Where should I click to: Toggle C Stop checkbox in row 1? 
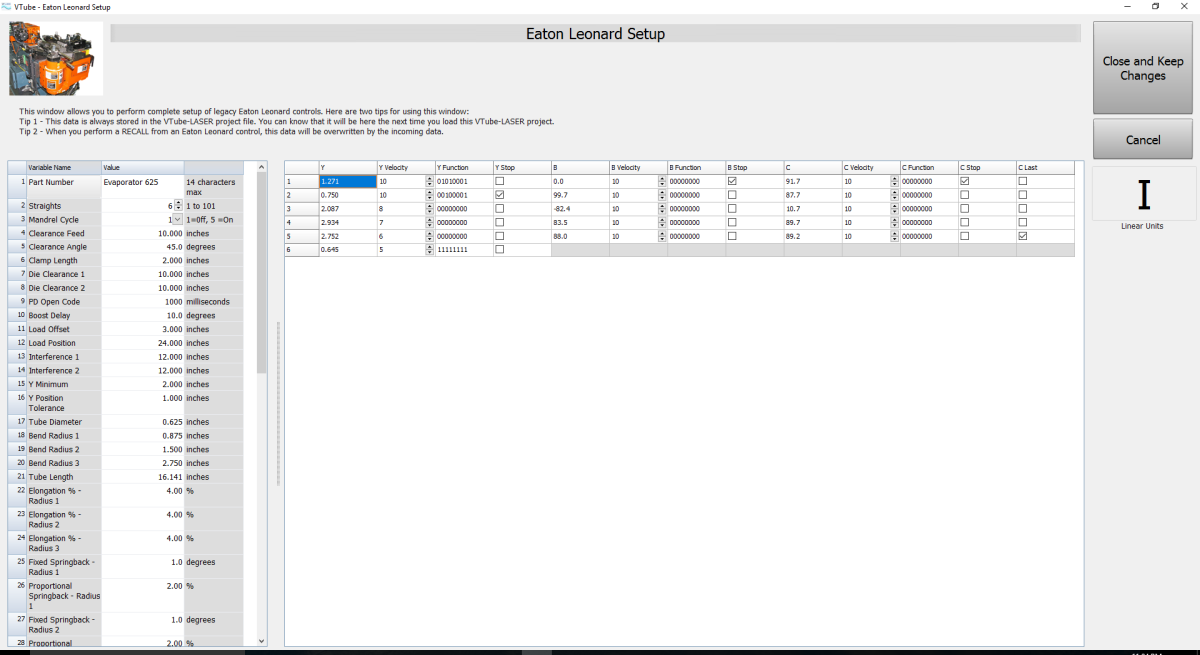coord(965,181)
